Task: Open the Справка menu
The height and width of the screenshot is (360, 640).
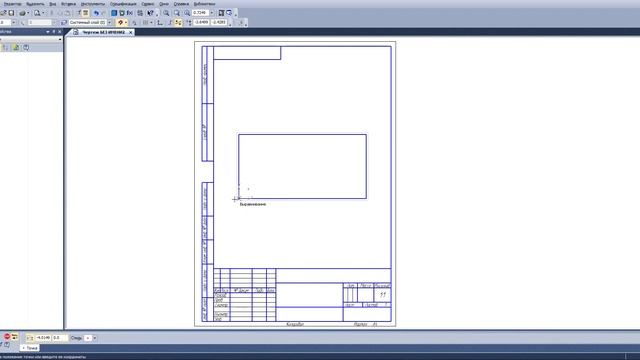Action: pyautogui.click(x=181, y=4)
